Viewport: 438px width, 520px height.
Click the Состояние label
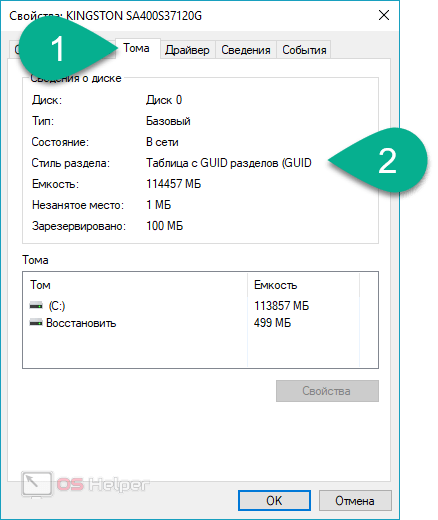point(60,142)
